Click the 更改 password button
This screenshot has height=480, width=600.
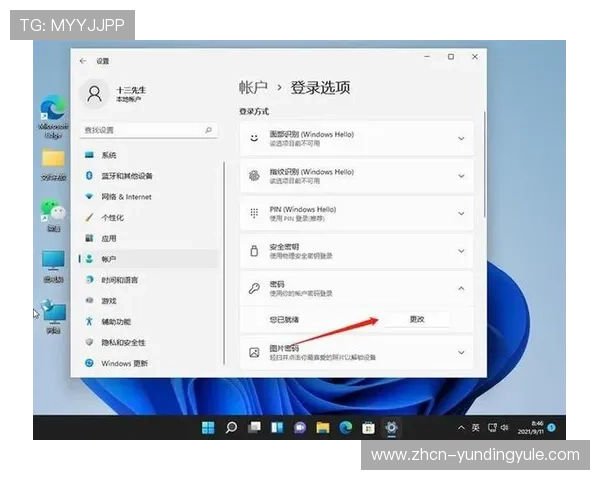tap(417, 319)
